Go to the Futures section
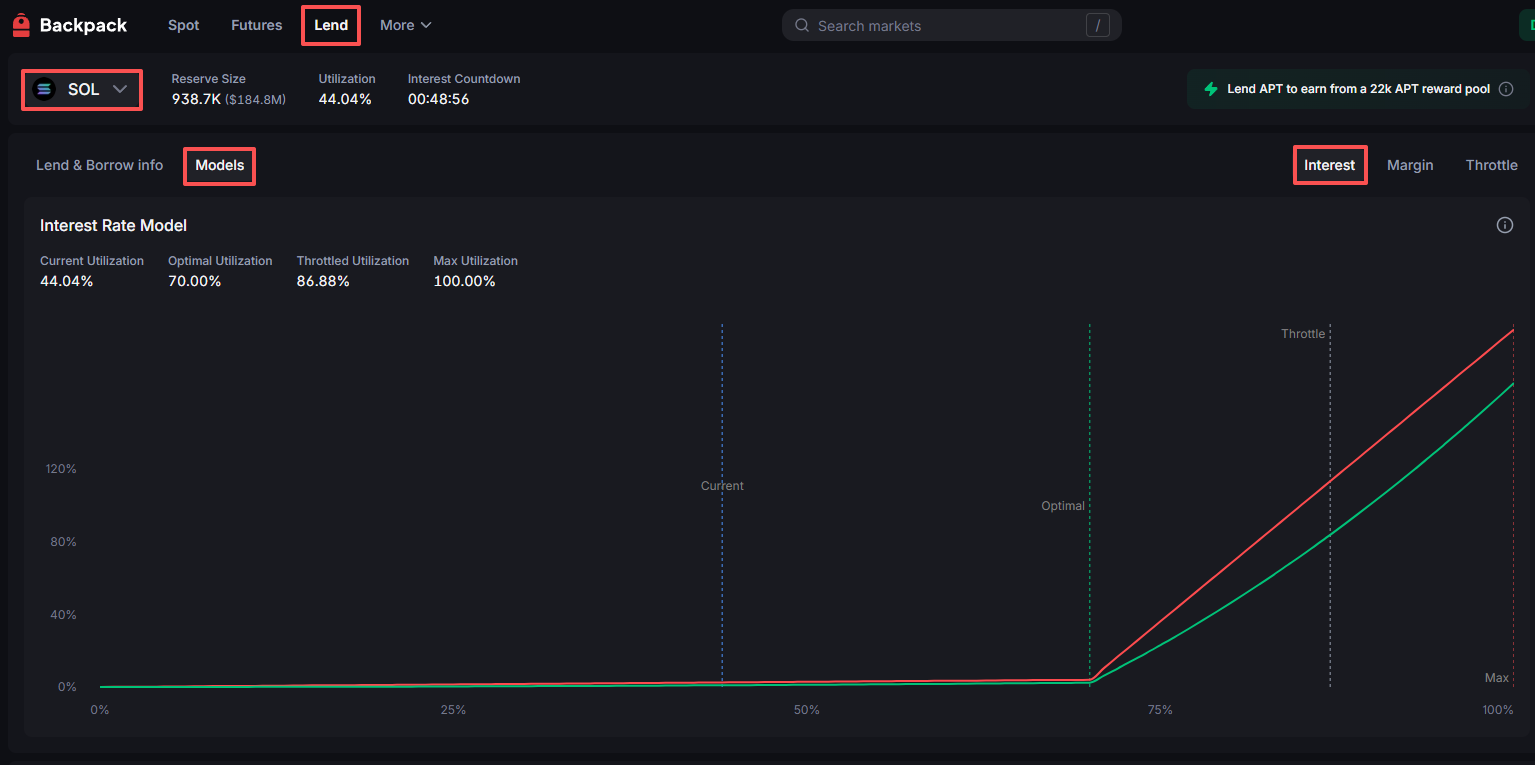 coord(257,25)
